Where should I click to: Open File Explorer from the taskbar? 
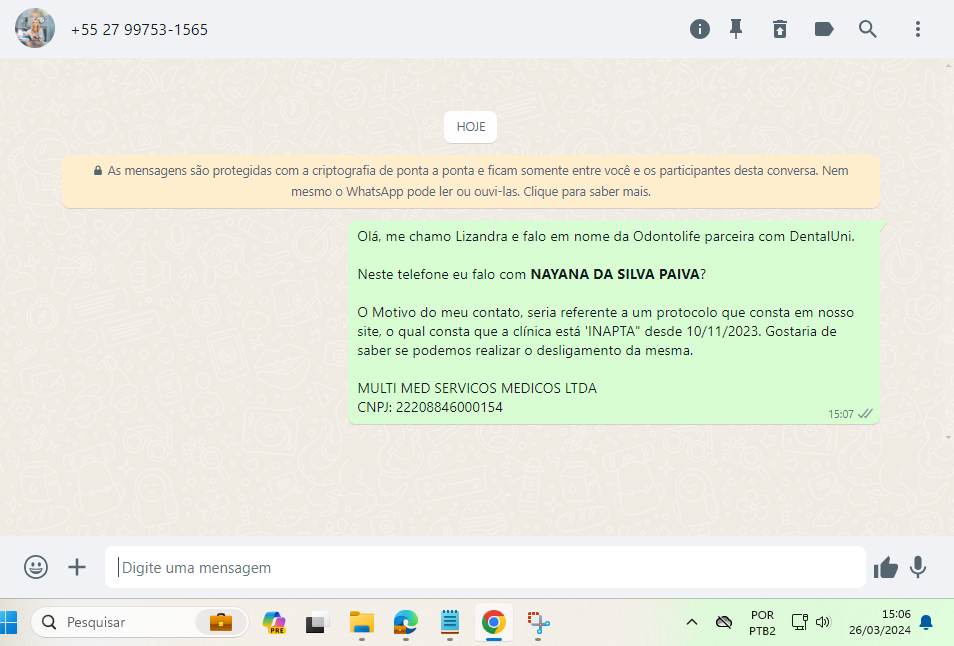pos(361,622)
